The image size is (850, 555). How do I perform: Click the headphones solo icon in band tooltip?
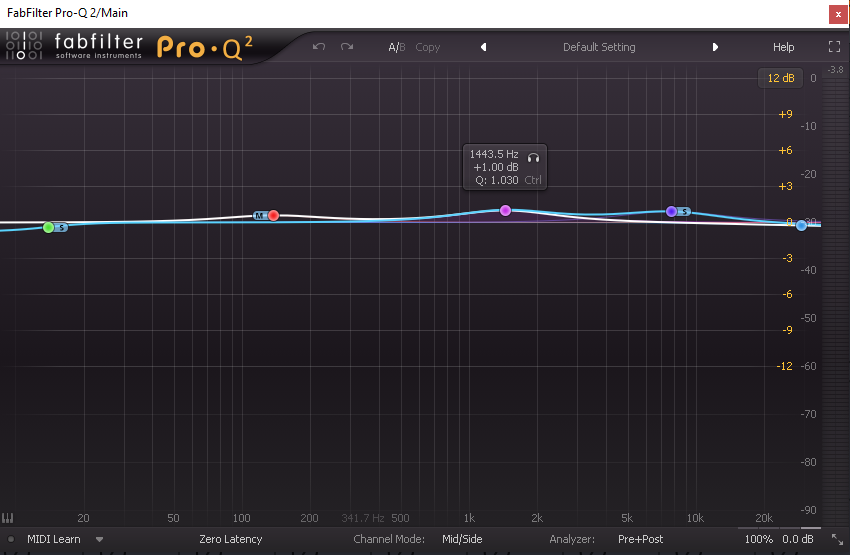(x=533, y=158)
